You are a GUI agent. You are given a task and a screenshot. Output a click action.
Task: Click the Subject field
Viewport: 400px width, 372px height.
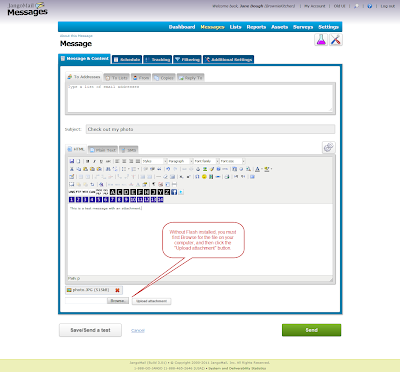[x=210, y=129]
